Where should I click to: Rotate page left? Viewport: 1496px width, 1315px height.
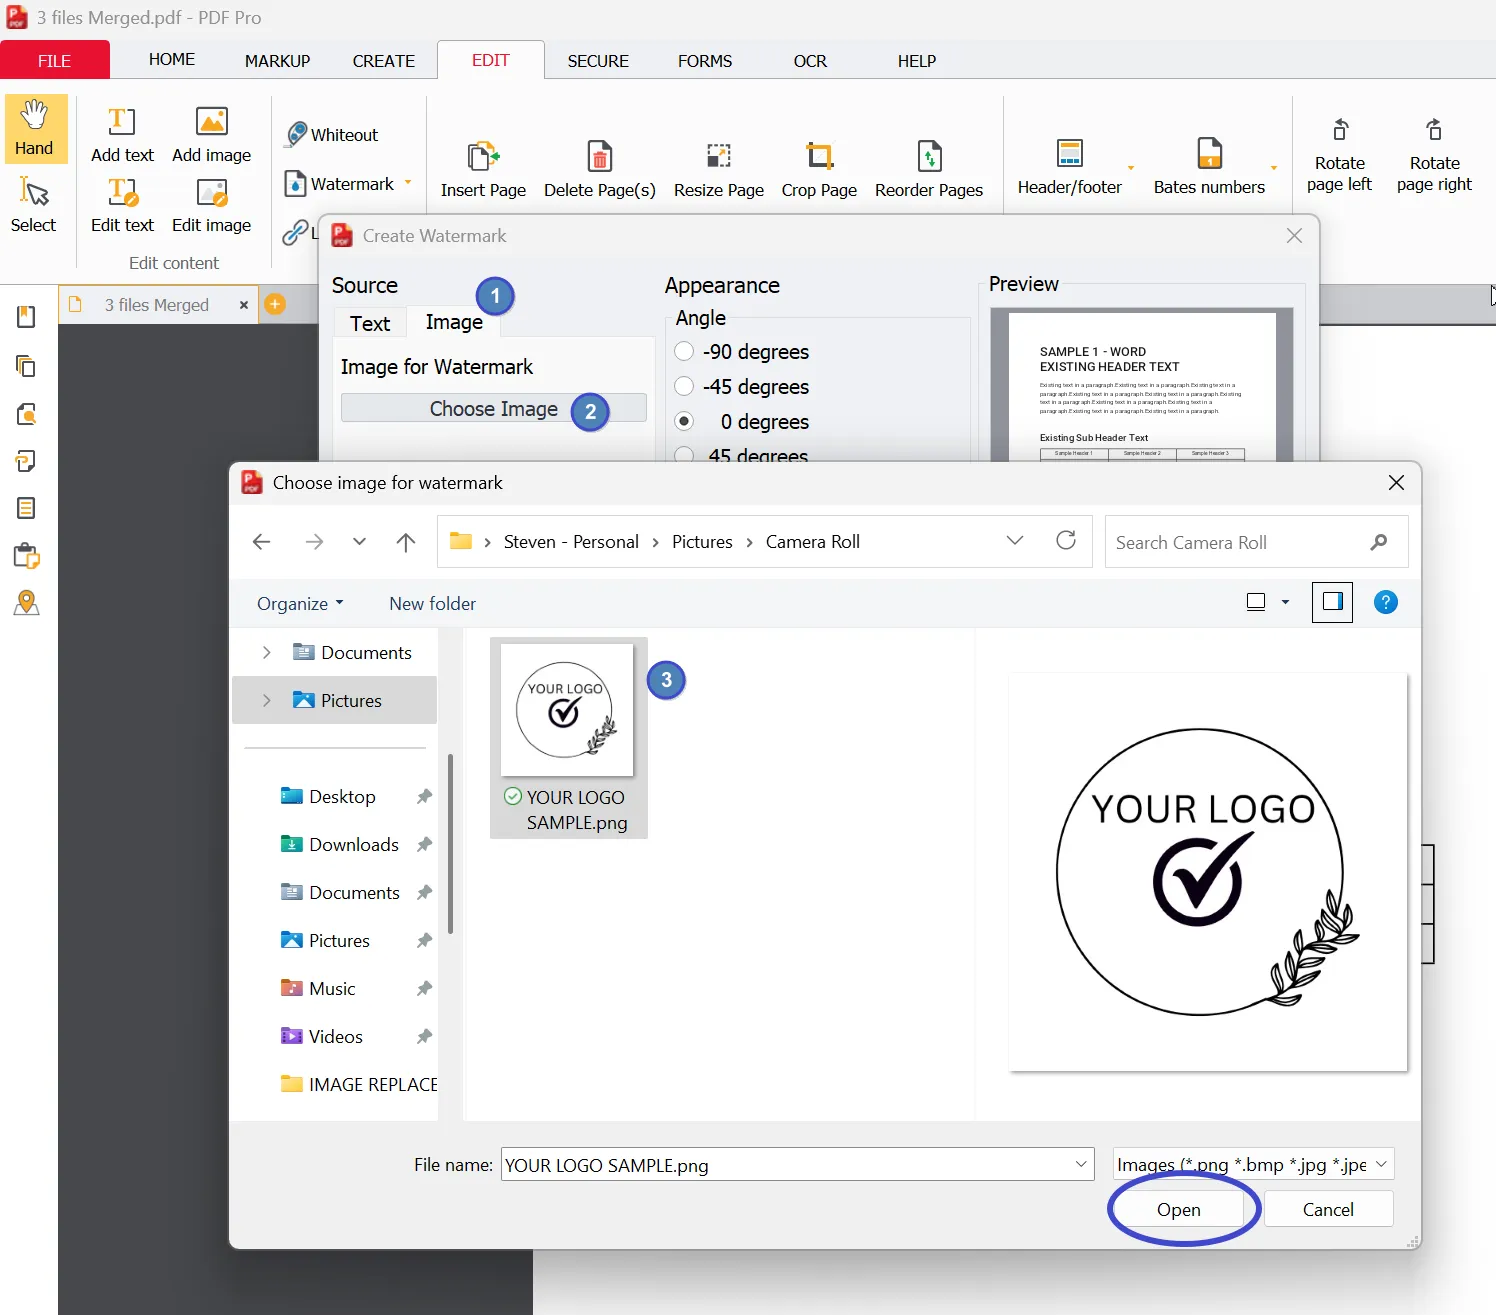(x=1339, y=155)
